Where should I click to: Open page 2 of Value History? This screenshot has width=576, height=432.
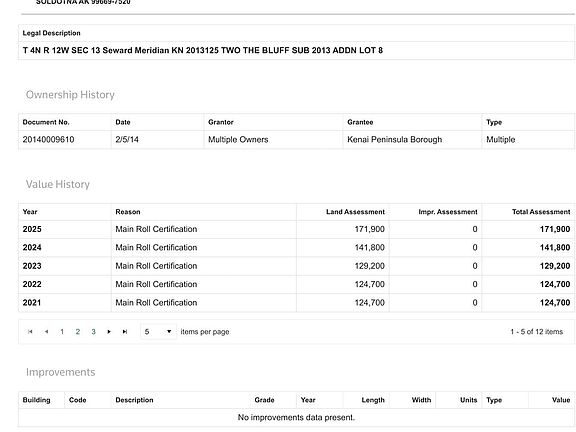coord(78,332)
